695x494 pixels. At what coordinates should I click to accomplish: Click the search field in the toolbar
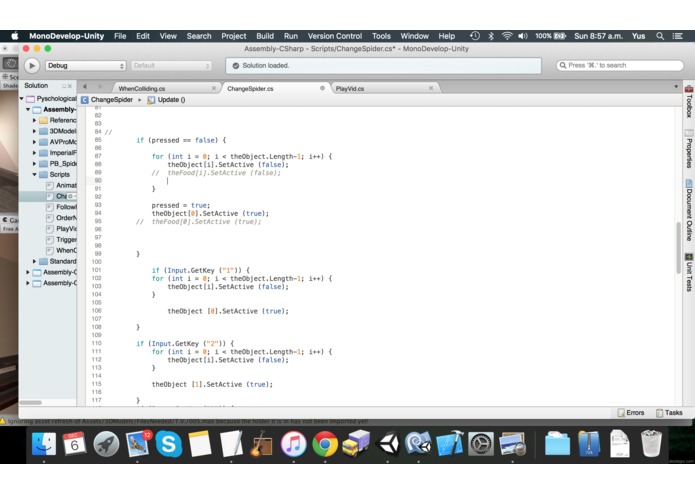click(x=620, y=65)
